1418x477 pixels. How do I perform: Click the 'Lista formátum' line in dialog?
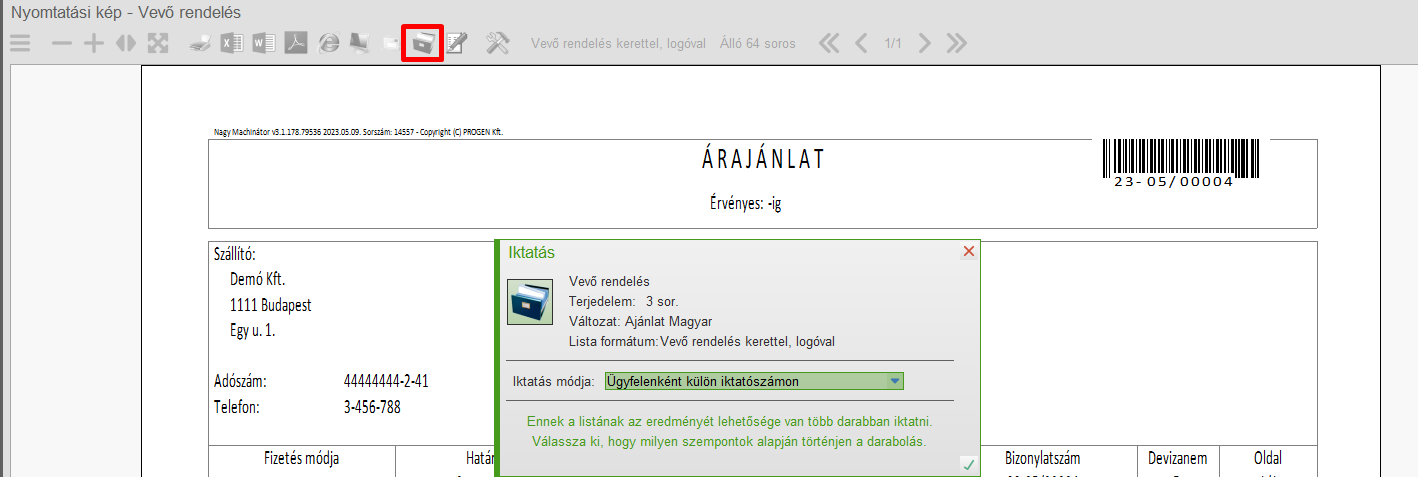[x=701, y=341]
